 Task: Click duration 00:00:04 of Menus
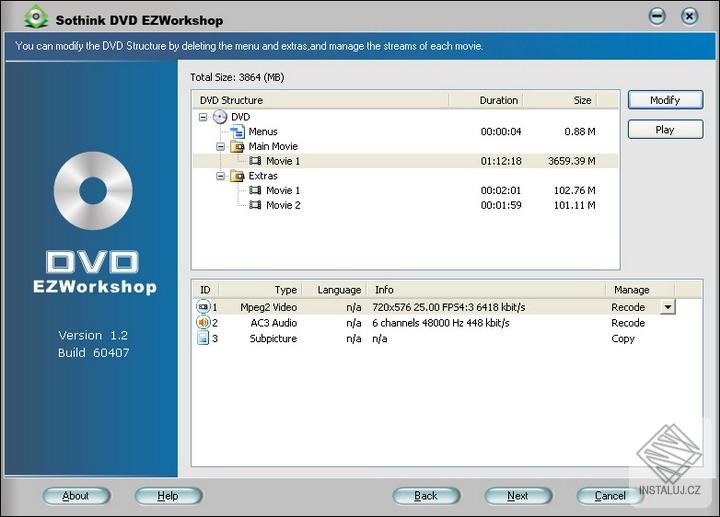pos(501,132)
